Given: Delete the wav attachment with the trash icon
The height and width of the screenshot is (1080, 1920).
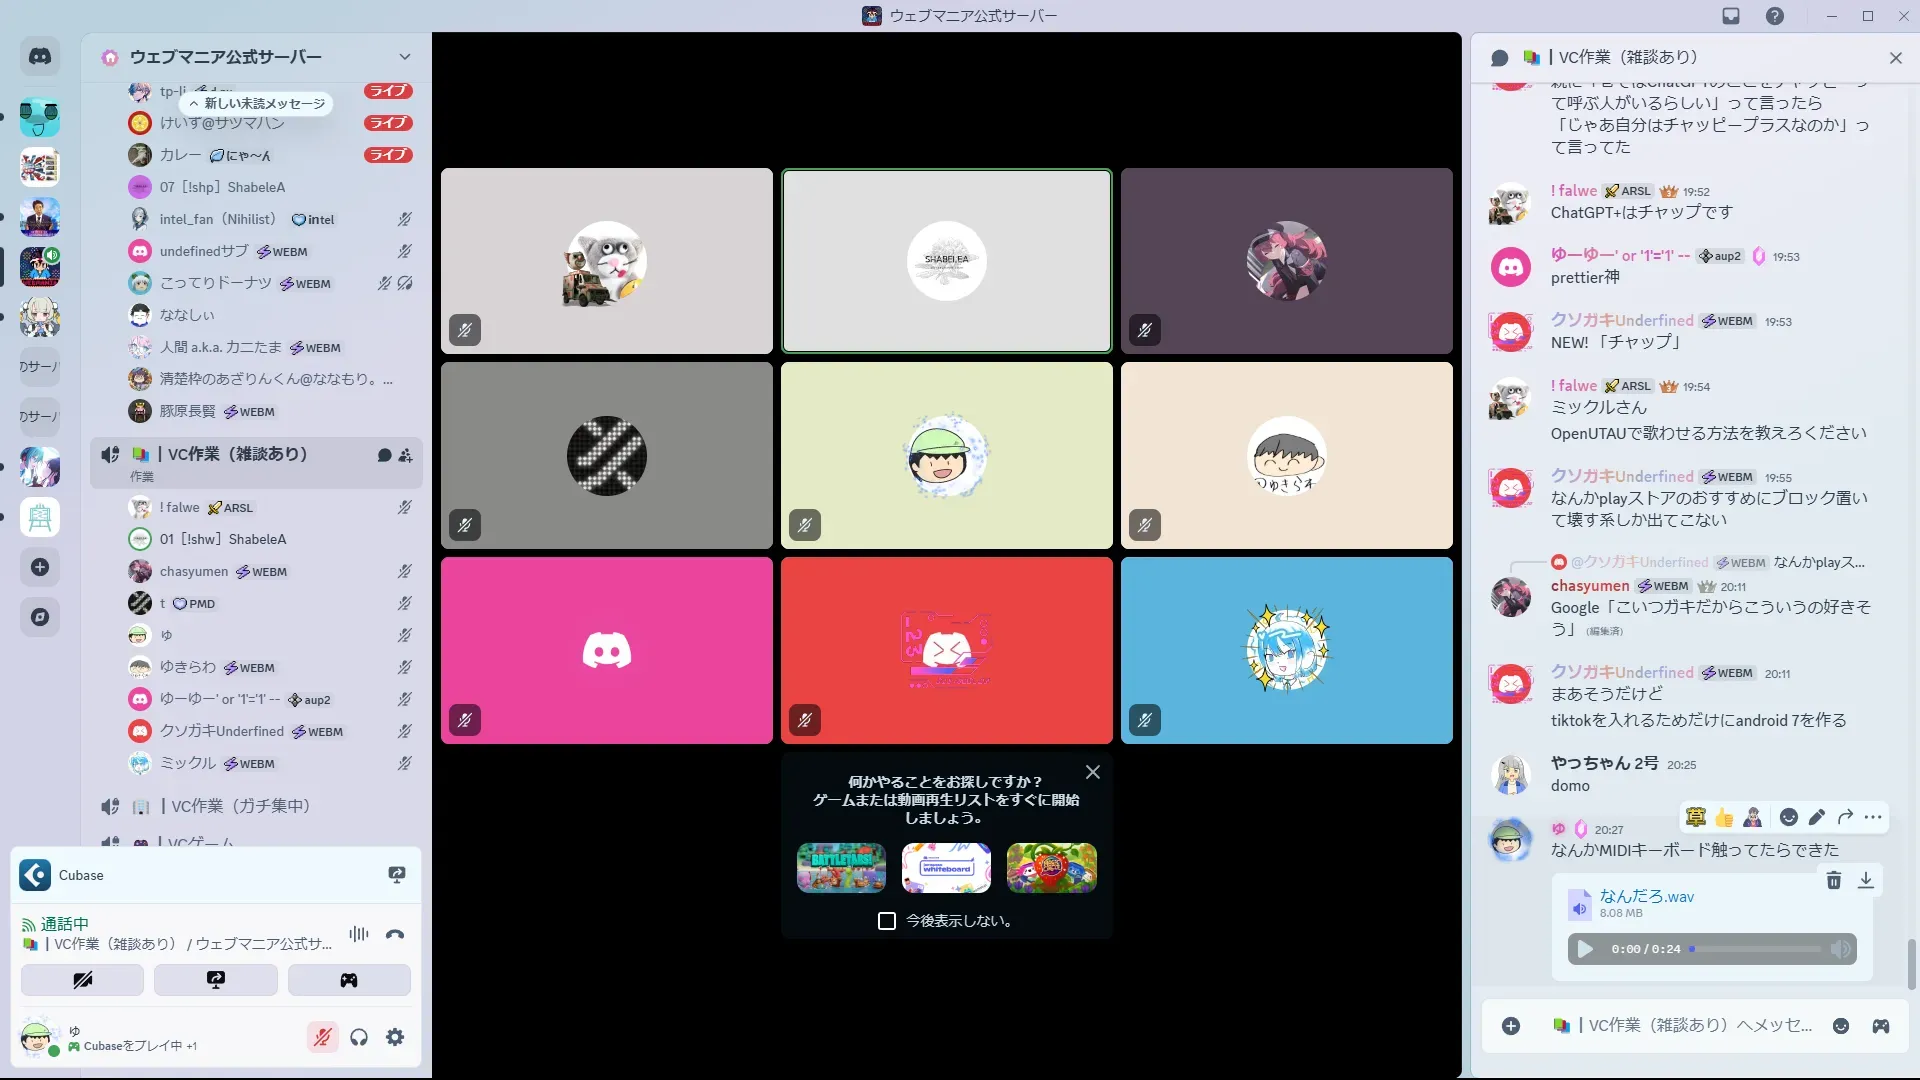Looking at the screenshot, I should click(x=1833, y=880).
